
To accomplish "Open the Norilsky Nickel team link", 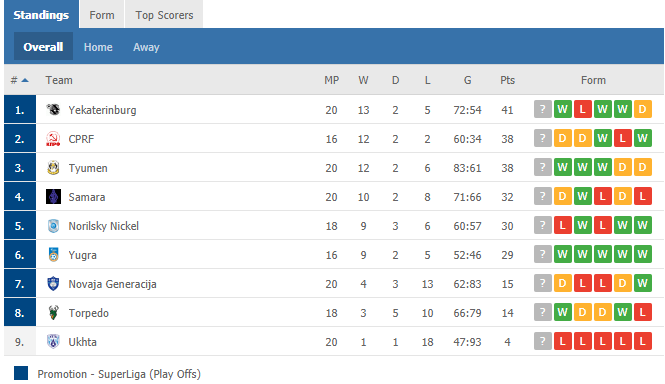I will tap(103, 226).
